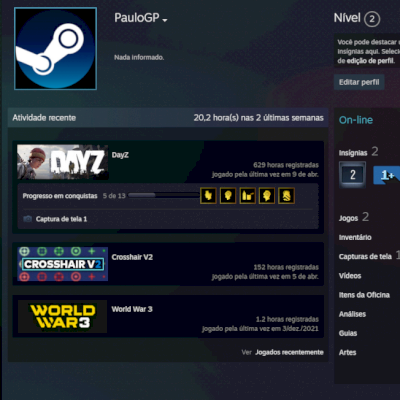Click the Steam logo profile avatar
Viewport: 400px width, 400px height.
(x=55, y=49)
